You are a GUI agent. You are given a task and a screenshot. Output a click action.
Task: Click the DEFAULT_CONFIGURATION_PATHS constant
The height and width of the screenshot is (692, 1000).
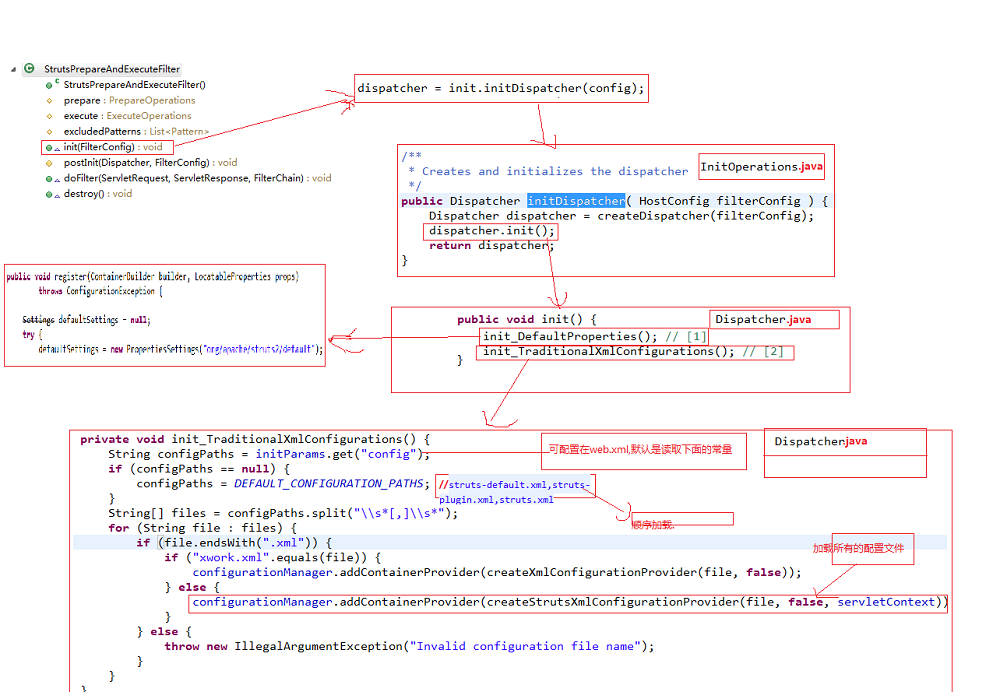(328, 483)
